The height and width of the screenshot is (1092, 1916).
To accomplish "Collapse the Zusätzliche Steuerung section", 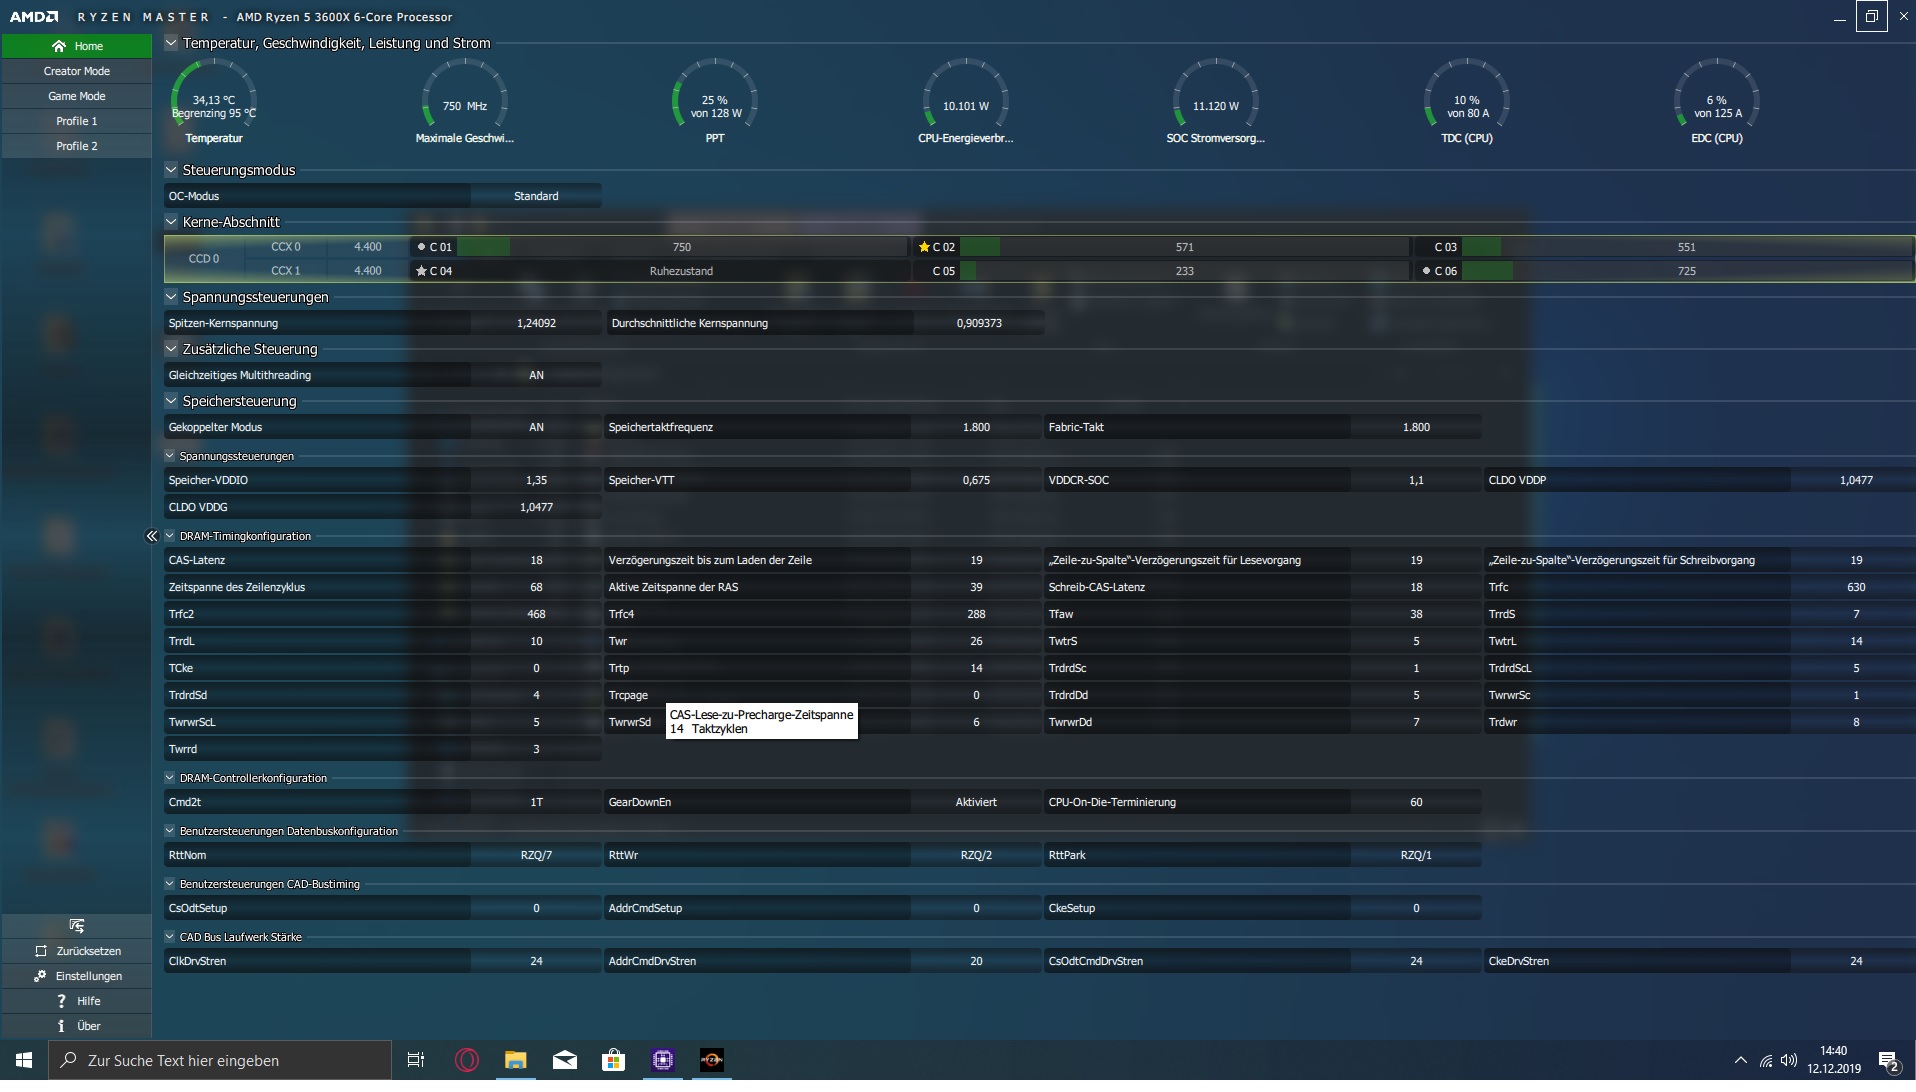I will (x=171, y=349).
